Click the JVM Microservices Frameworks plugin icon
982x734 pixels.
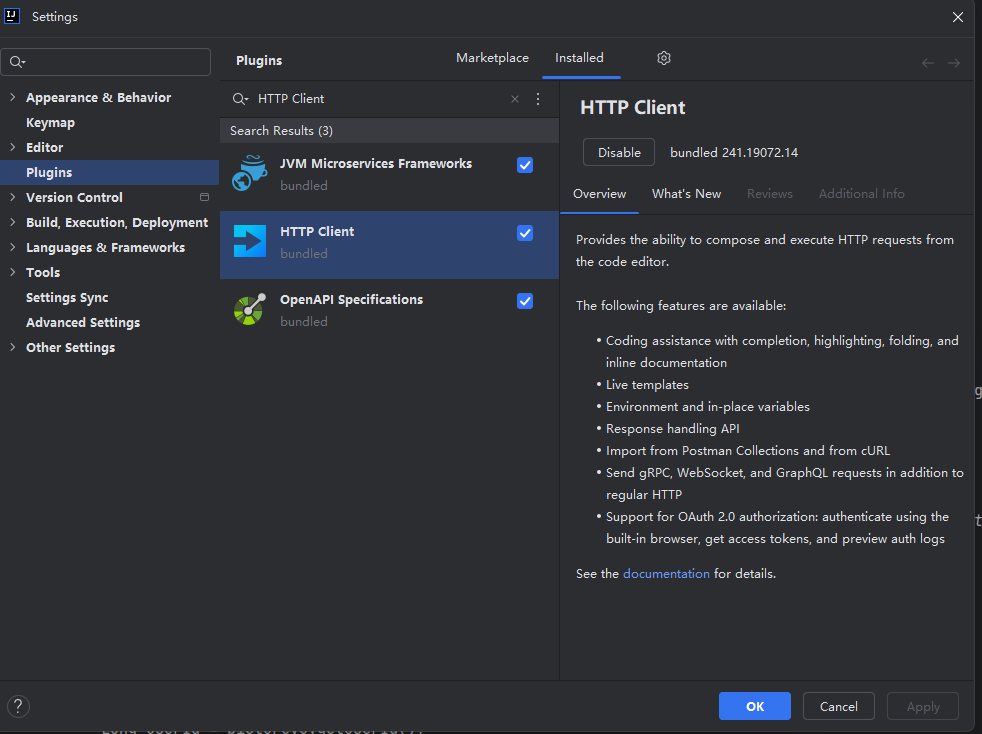[x=249, y=173]
